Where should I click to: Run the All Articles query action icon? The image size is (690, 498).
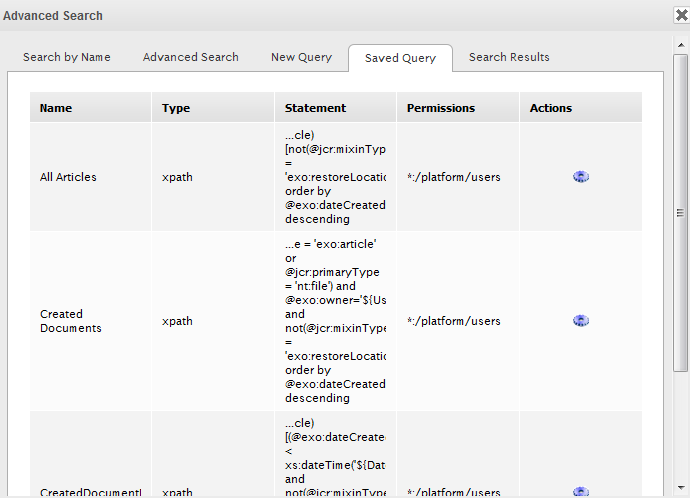pyautogui.click(x=581, y=177)
